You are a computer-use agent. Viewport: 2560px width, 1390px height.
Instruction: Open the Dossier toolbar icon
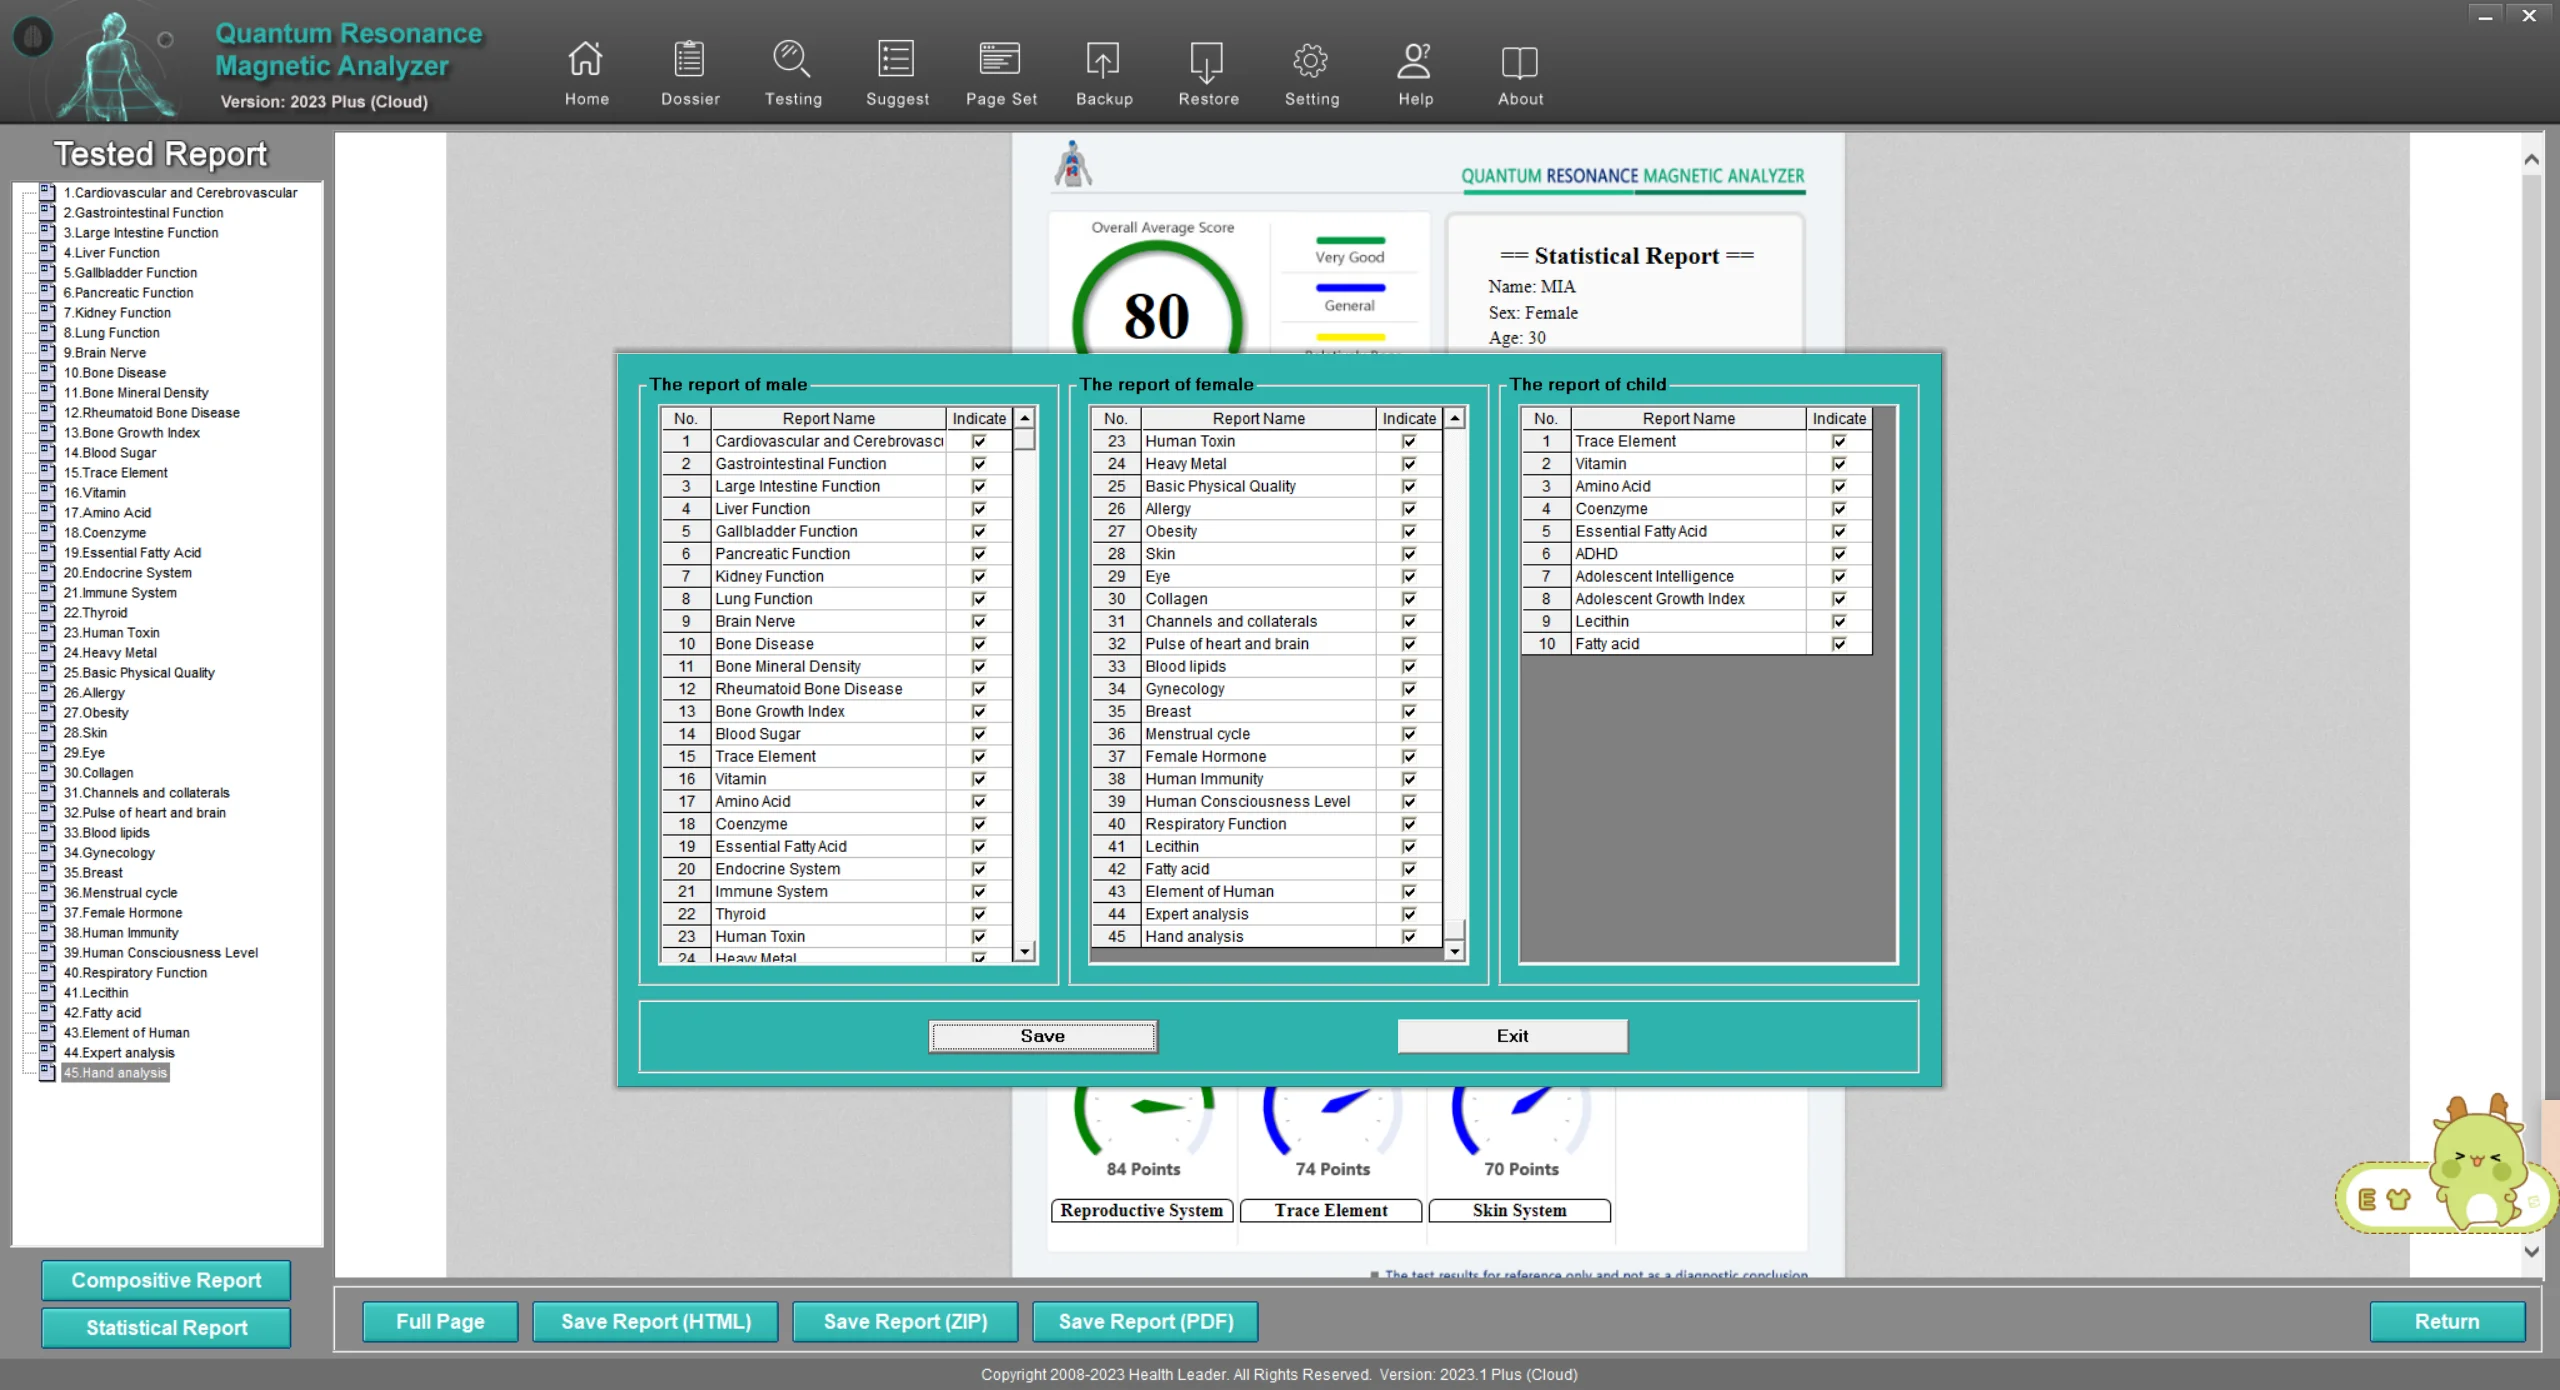tap(689, 60)
